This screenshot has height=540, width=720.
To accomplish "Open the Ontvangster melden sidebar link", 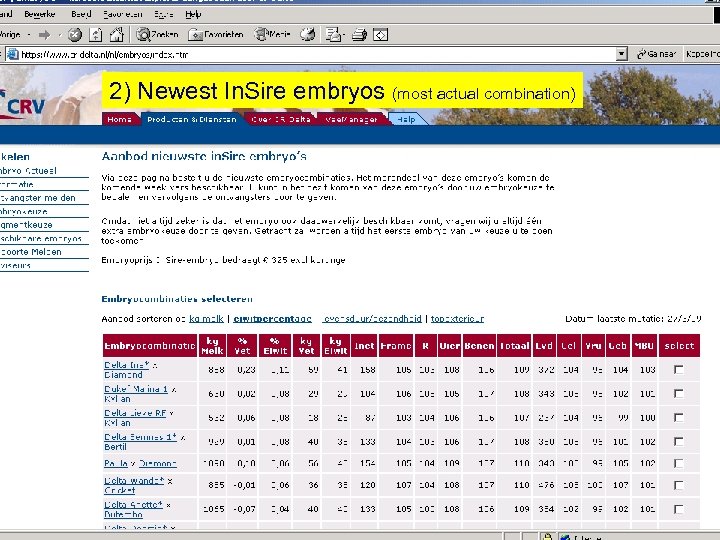I will 38,198.
